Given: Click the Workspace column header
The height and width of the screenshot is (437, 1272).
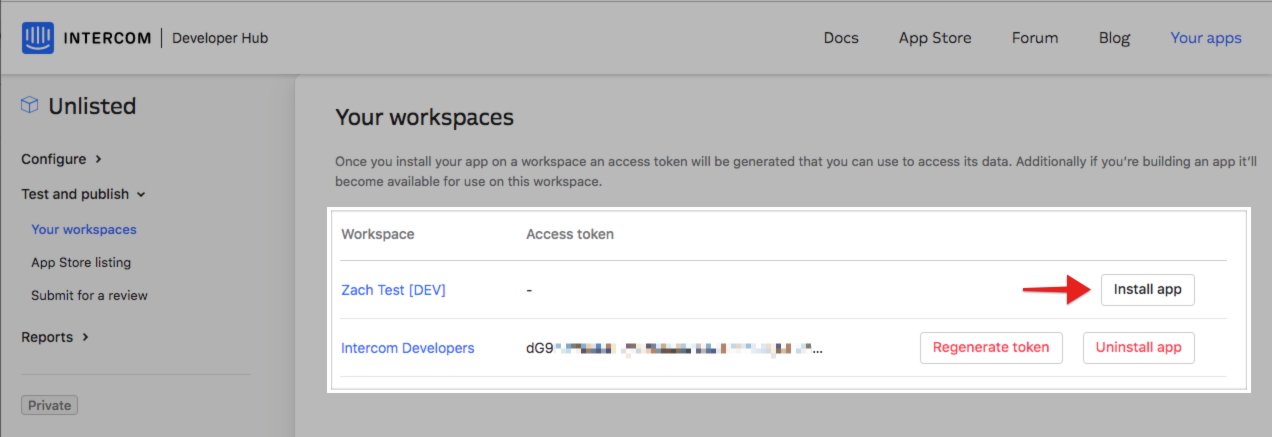Looking at the screenshot, I should [378, 234].
